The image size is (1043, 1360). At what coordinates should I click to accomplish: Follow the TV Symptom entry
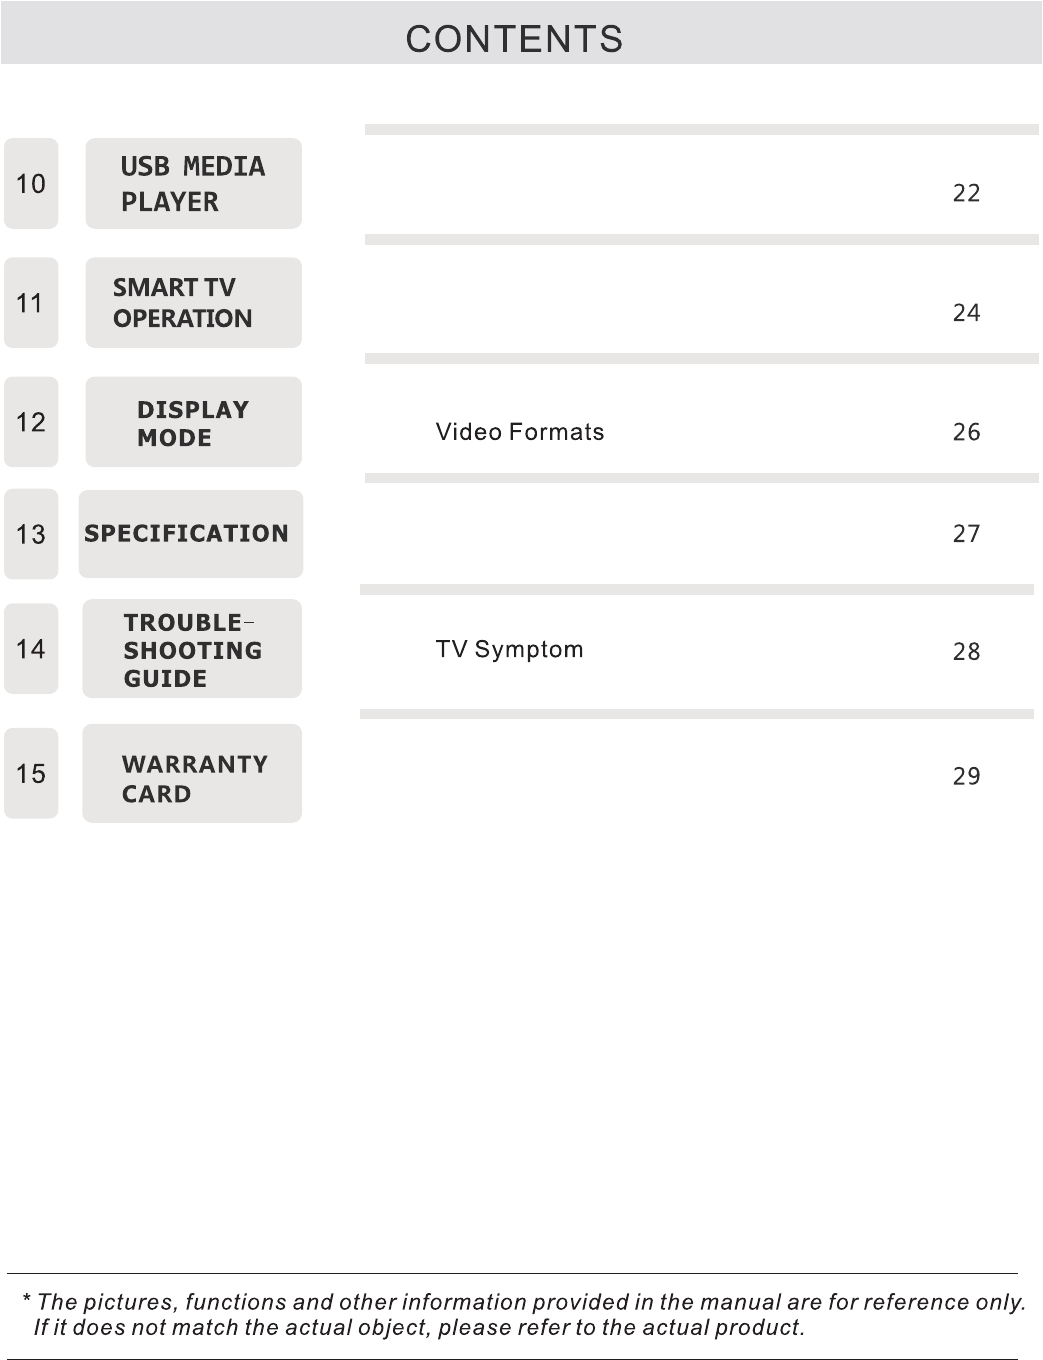[x=509, y=650]
